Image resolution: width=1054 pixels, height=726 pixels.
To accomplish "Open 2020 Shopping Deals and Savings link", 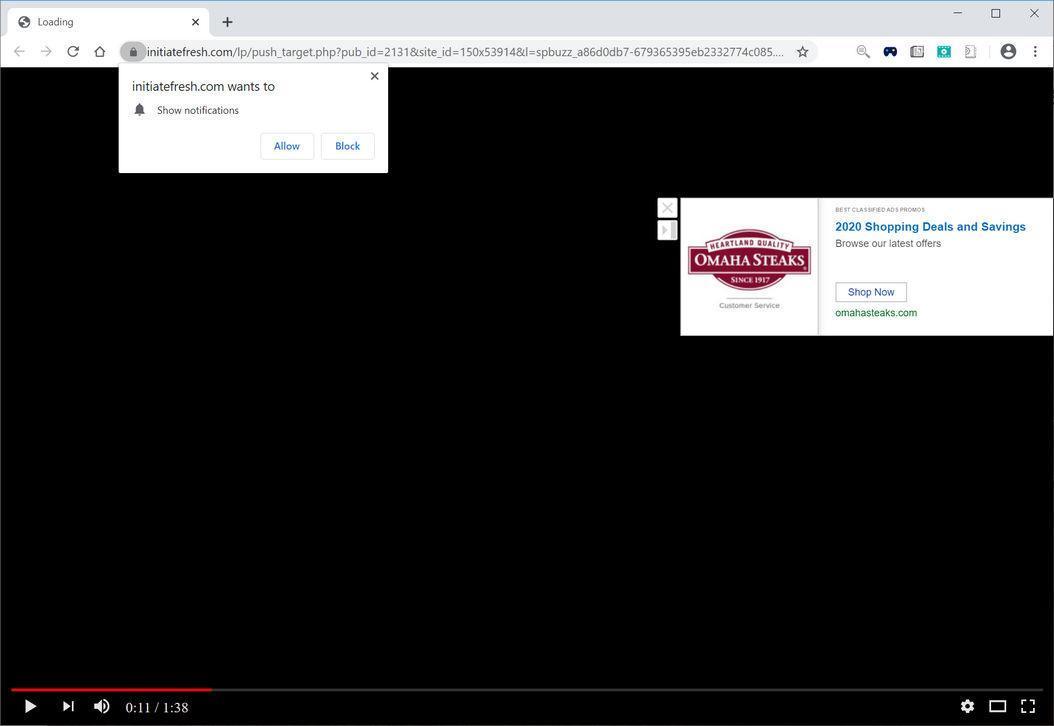I will point(930,227).
